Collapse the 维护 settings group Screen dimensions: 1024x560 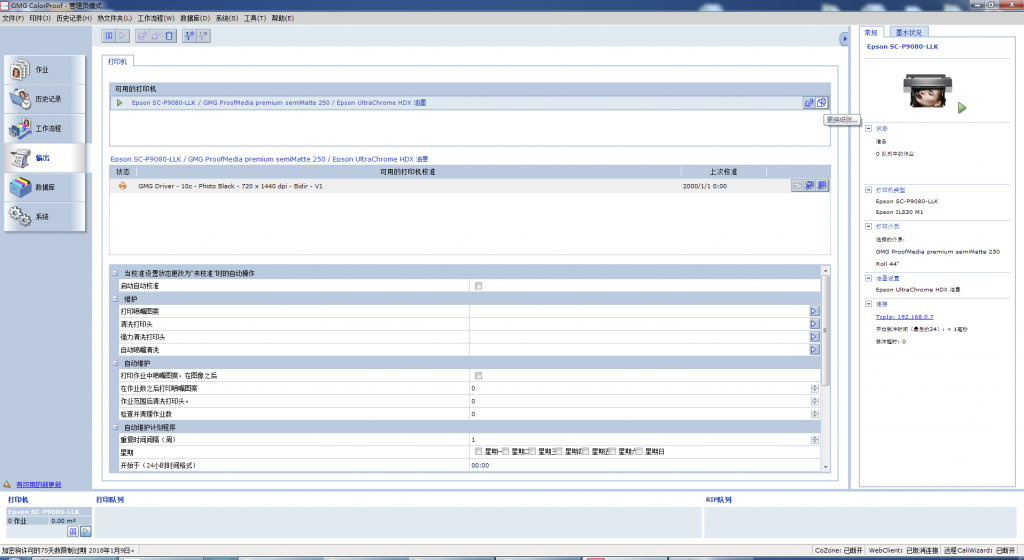[x=116, y=299]
